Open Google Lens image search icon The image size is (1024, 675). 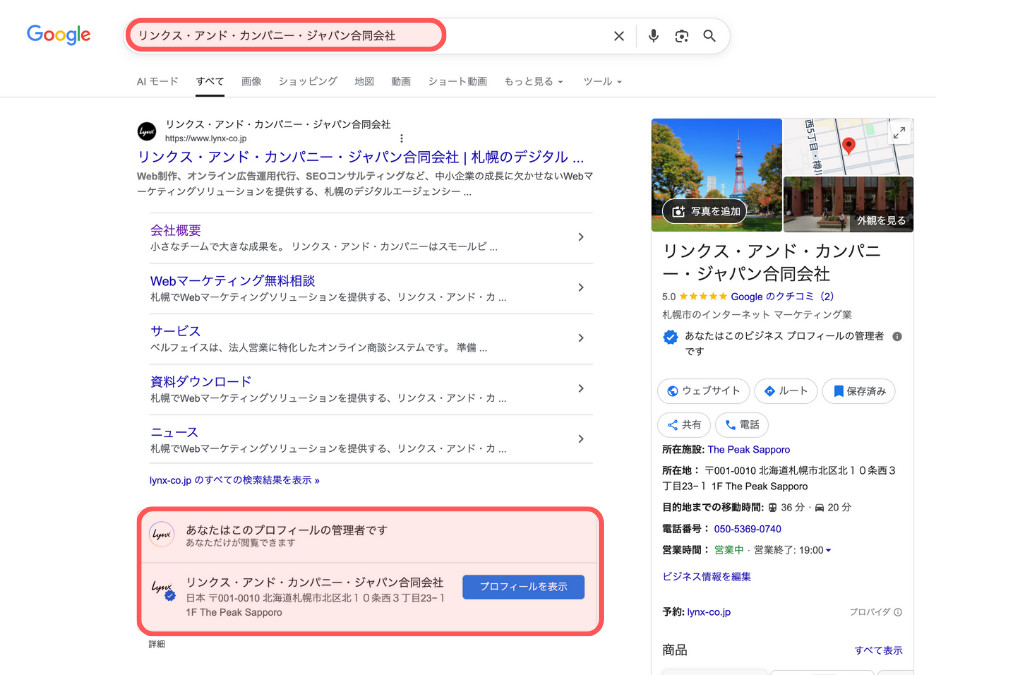[x=681, y=36]
